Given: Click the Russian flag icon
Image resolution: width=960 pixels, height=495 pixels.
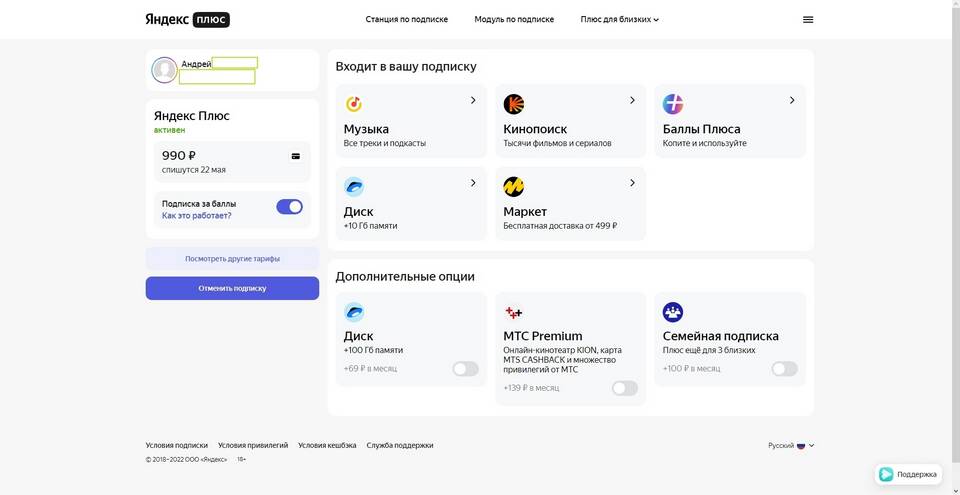Looking at the screenshot, I should click(x=800, y=445).
